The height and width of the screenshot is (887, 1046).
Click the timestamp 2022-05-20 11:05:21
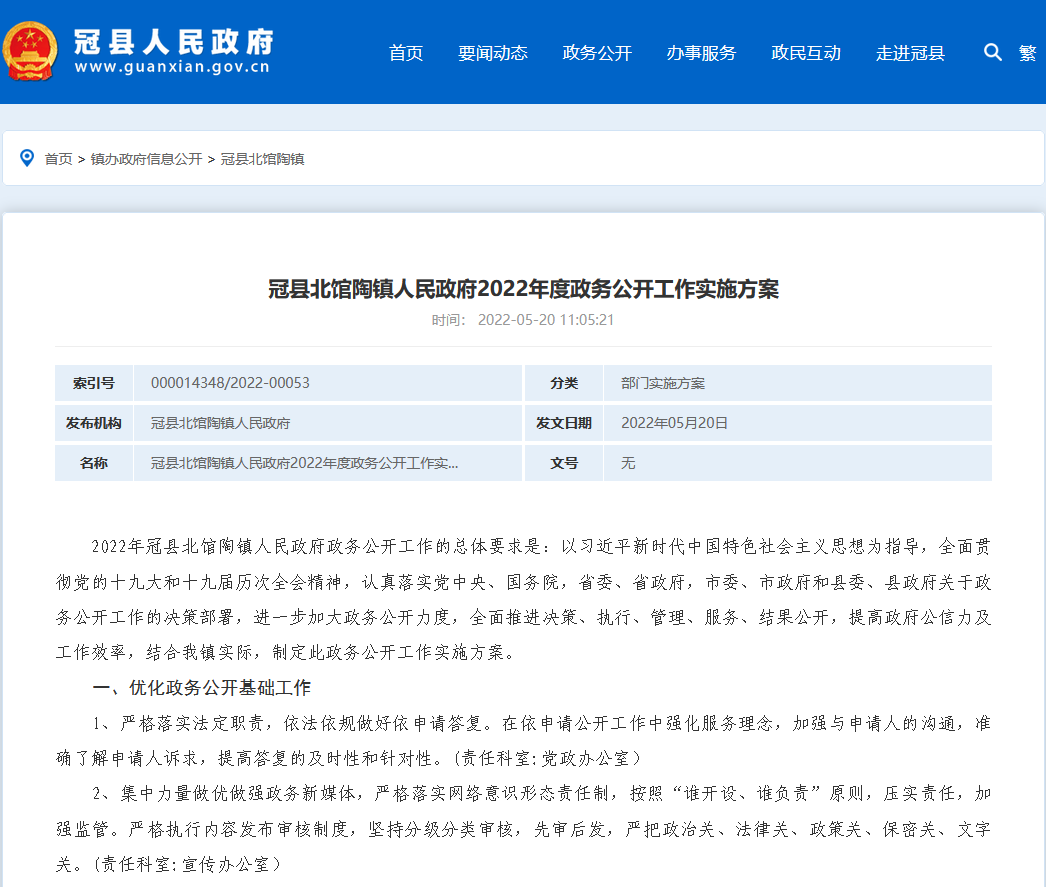point(546,320)
